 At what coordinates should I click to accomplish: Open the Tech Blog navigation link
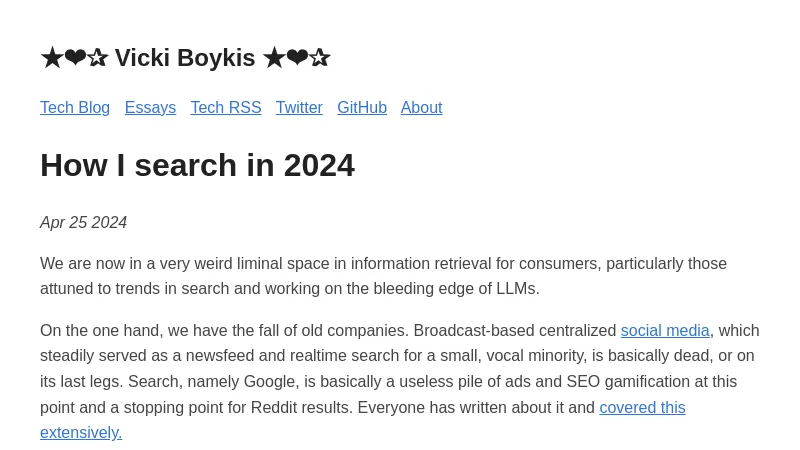[75, 108]
